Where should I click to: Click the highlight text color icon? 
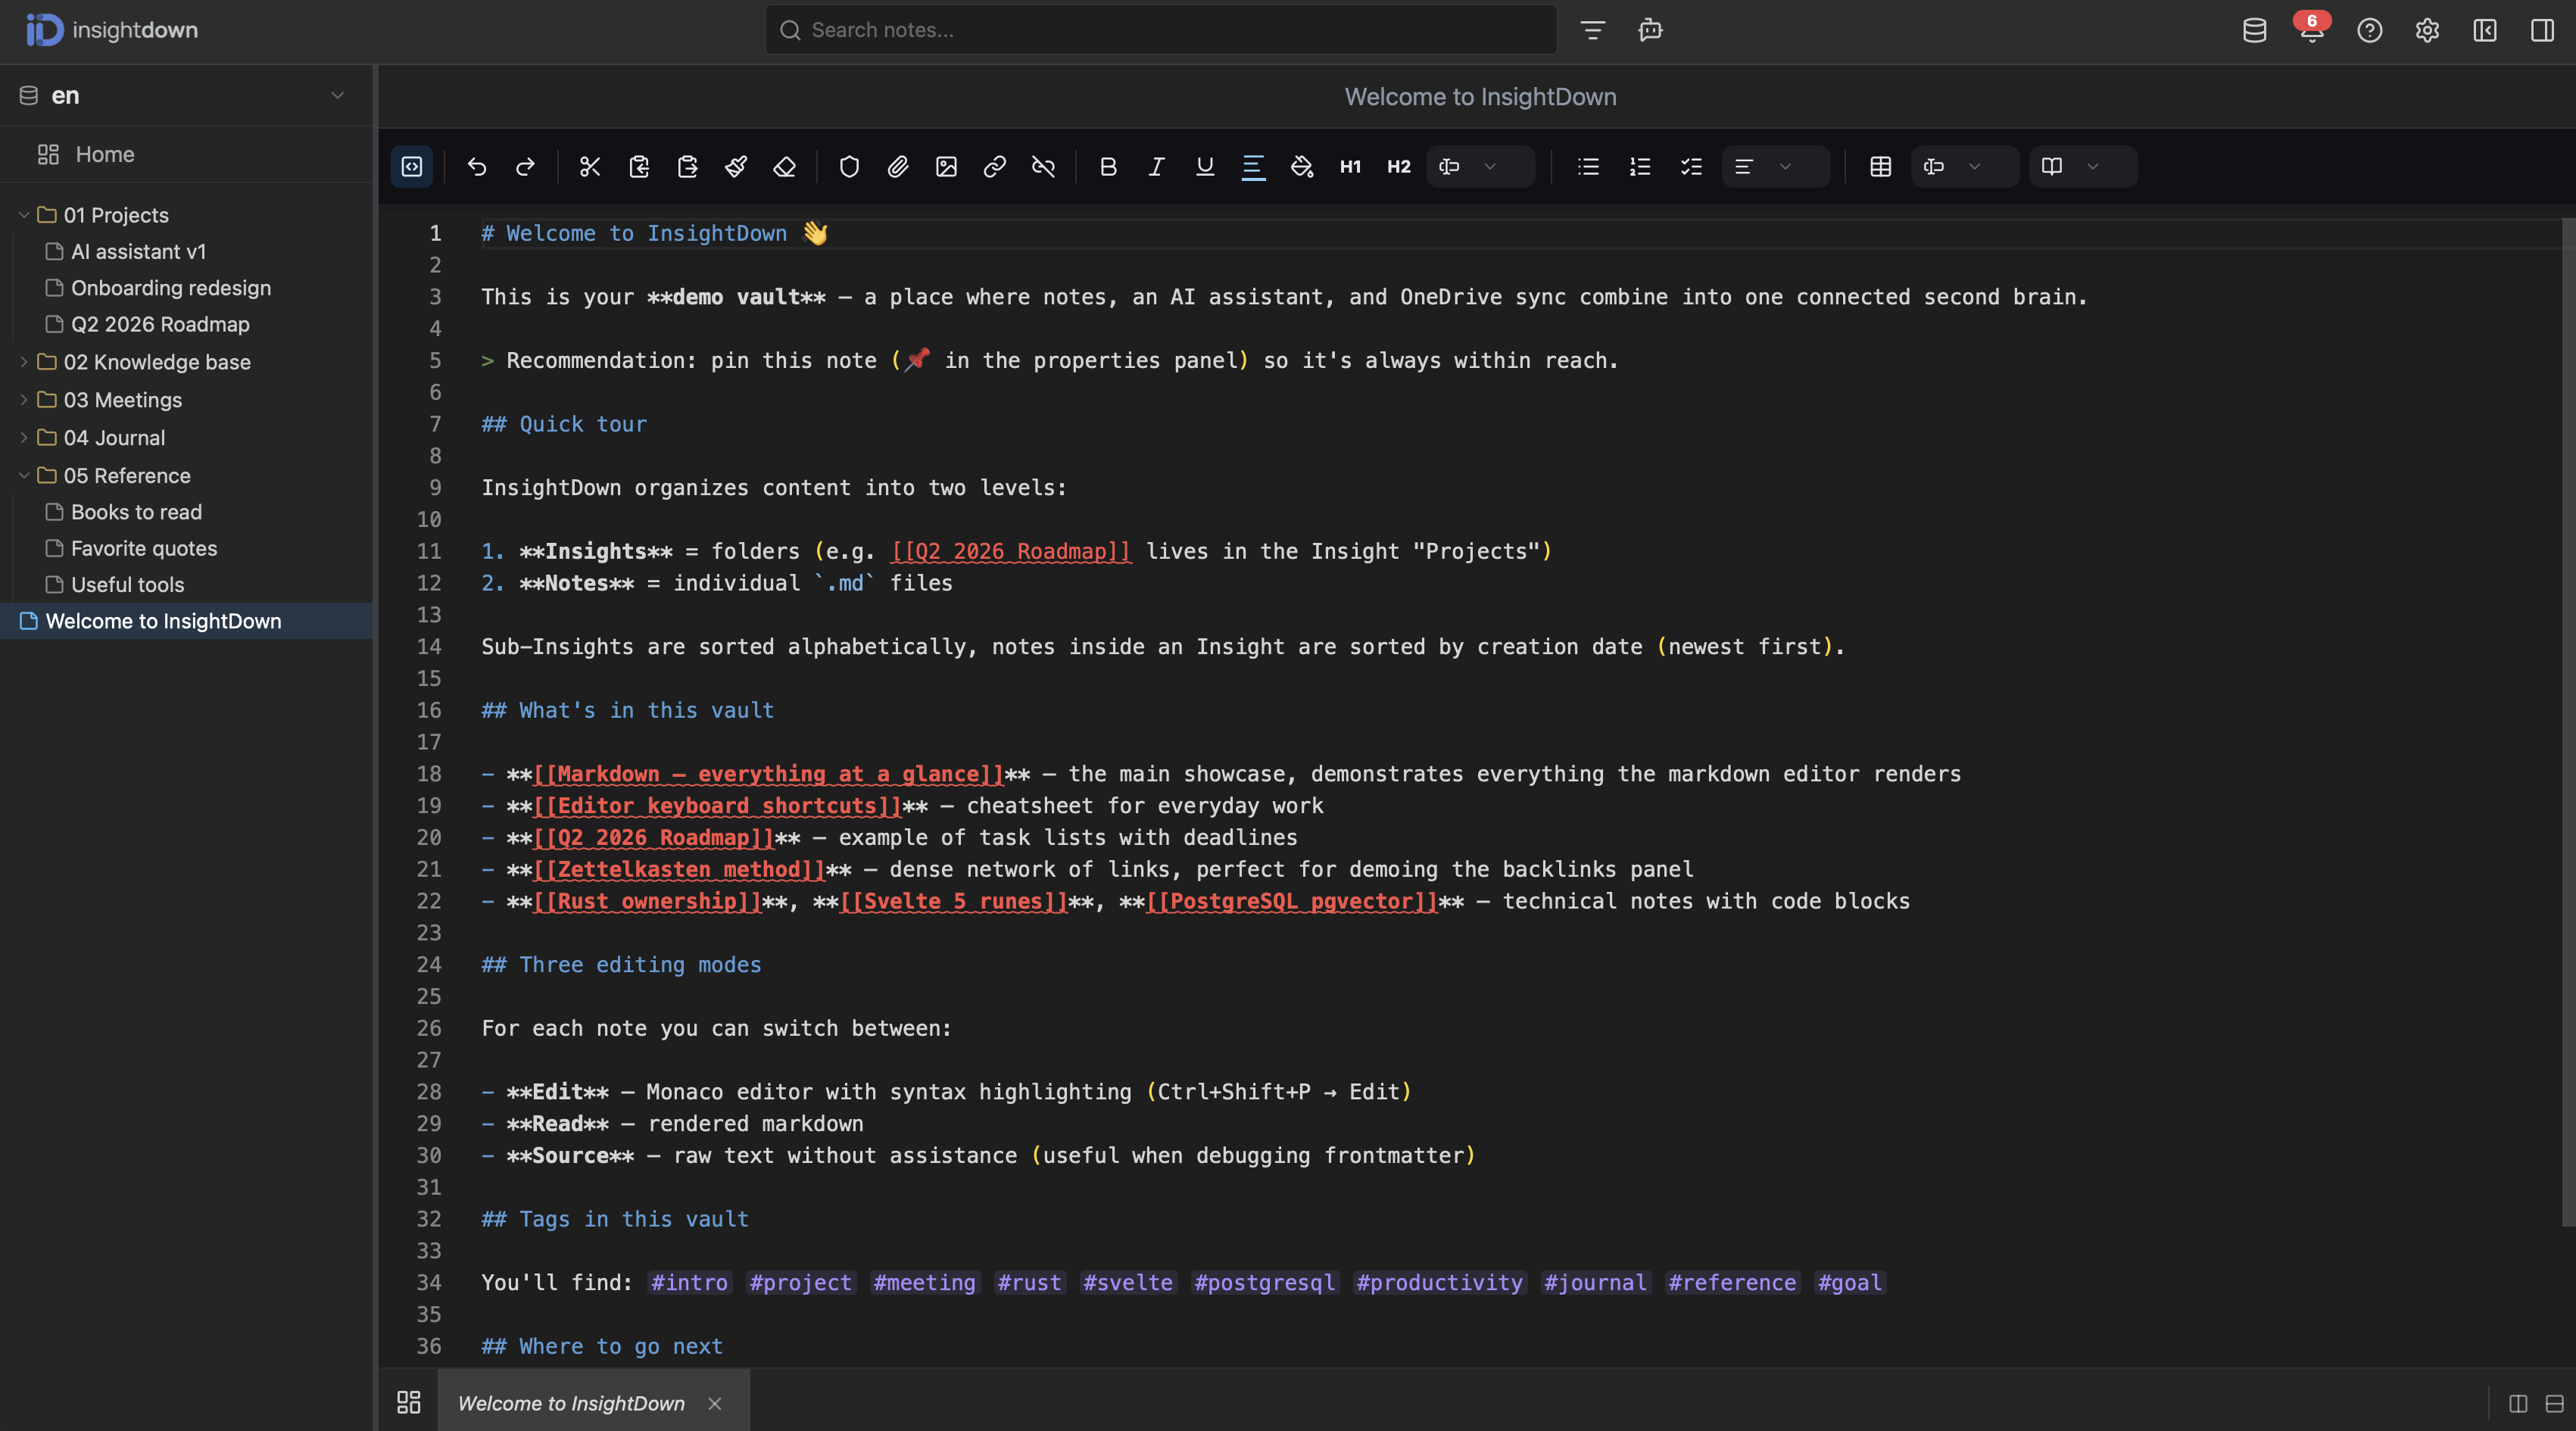coord(1253,167)
